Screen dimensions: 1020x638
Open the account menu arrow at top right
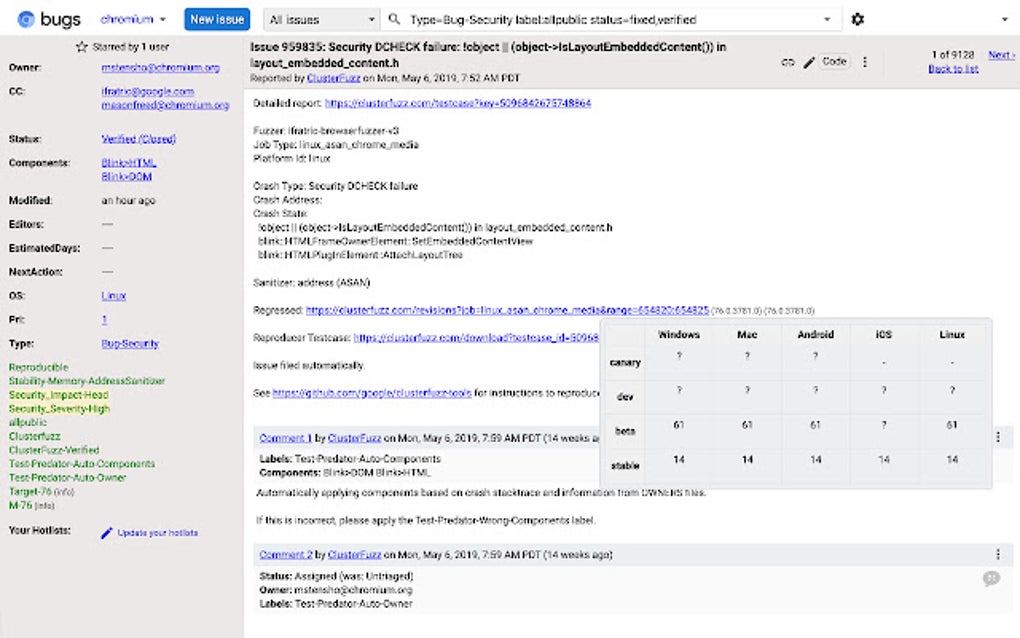(1004, 19)
